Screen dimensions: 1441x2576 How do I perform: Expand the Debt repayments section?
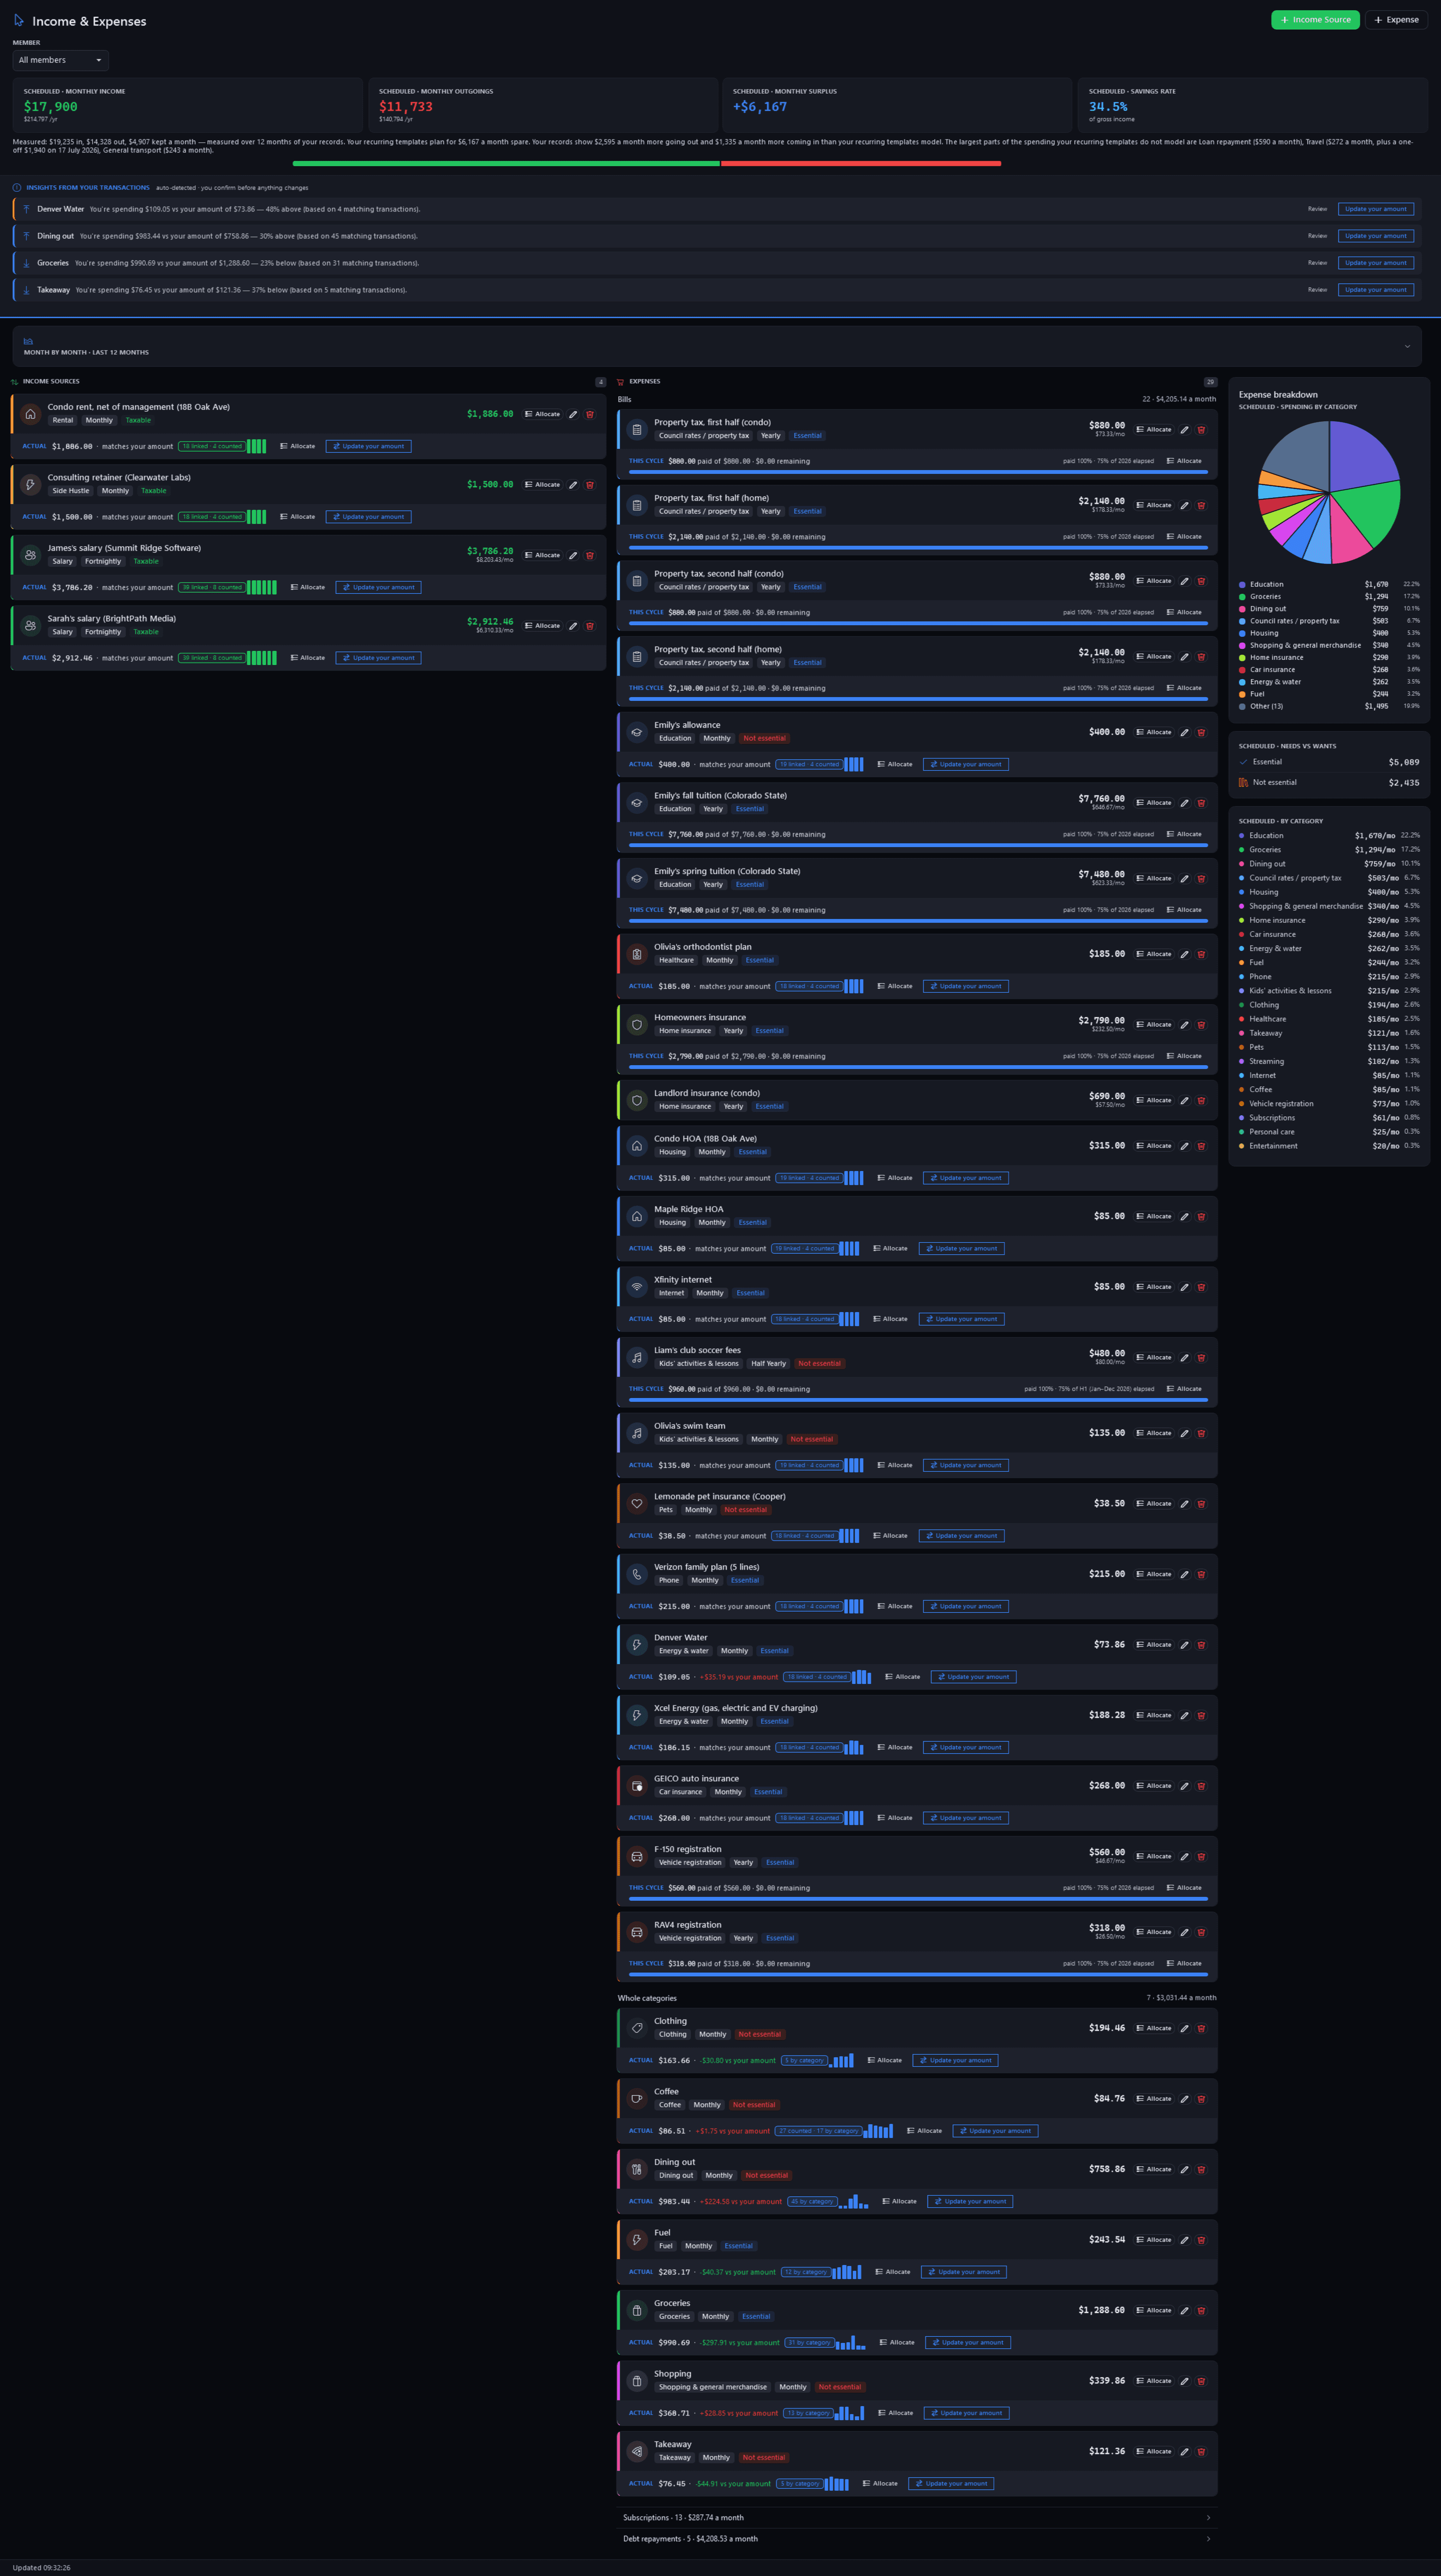(916, 2539)
